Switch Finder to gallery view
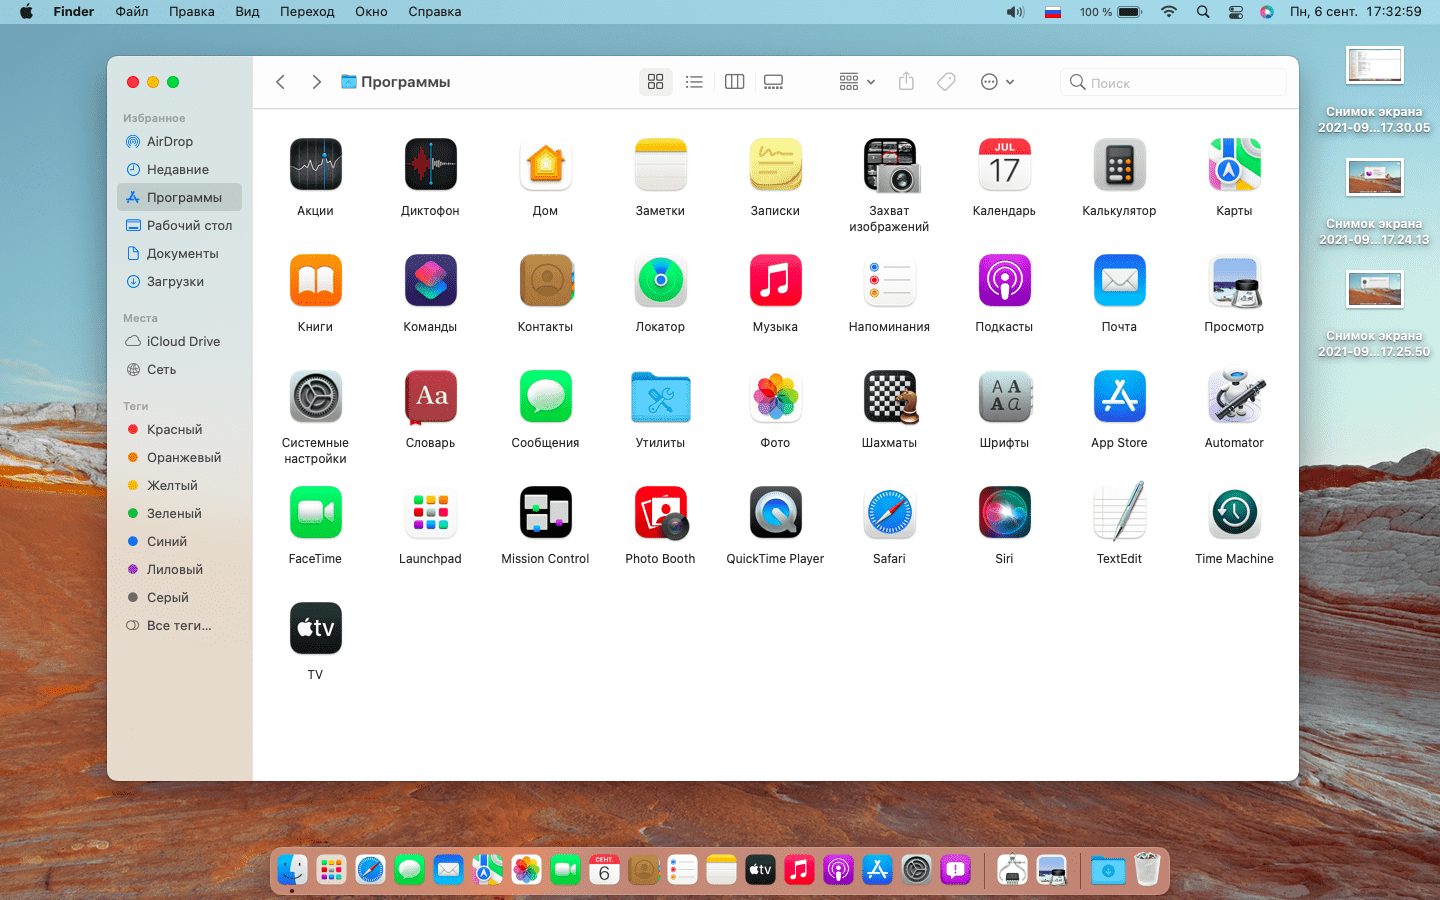This screenshot has height=900, width=1440. click(x=773, y=82)
